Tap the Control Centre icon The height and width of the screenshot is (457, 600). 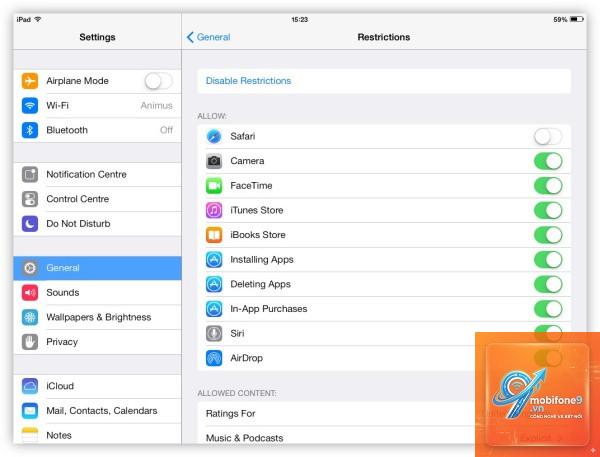[x=30, y=199]
